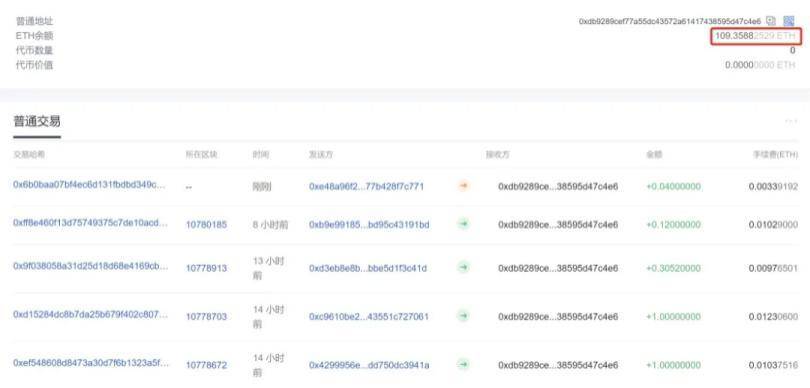The width and height of the screenshot is (810, 388).
Task: Click the amount +0.04000000
Action: tap(673, 187)
